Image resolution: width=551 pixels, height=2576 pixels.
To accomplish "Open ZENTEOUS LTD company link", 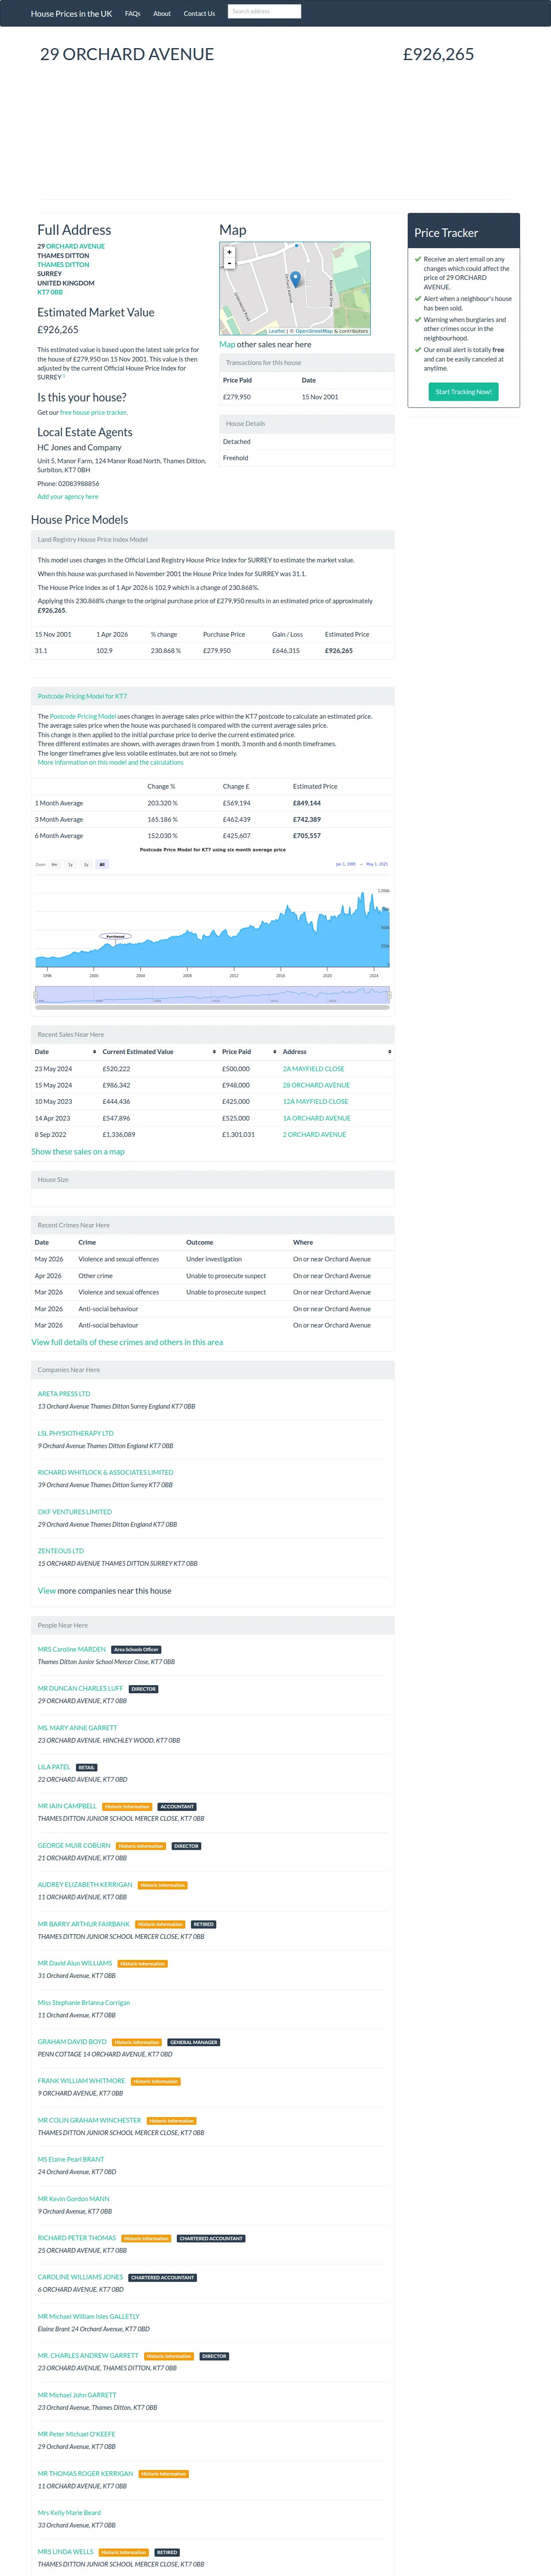I will coord(61,1551).
